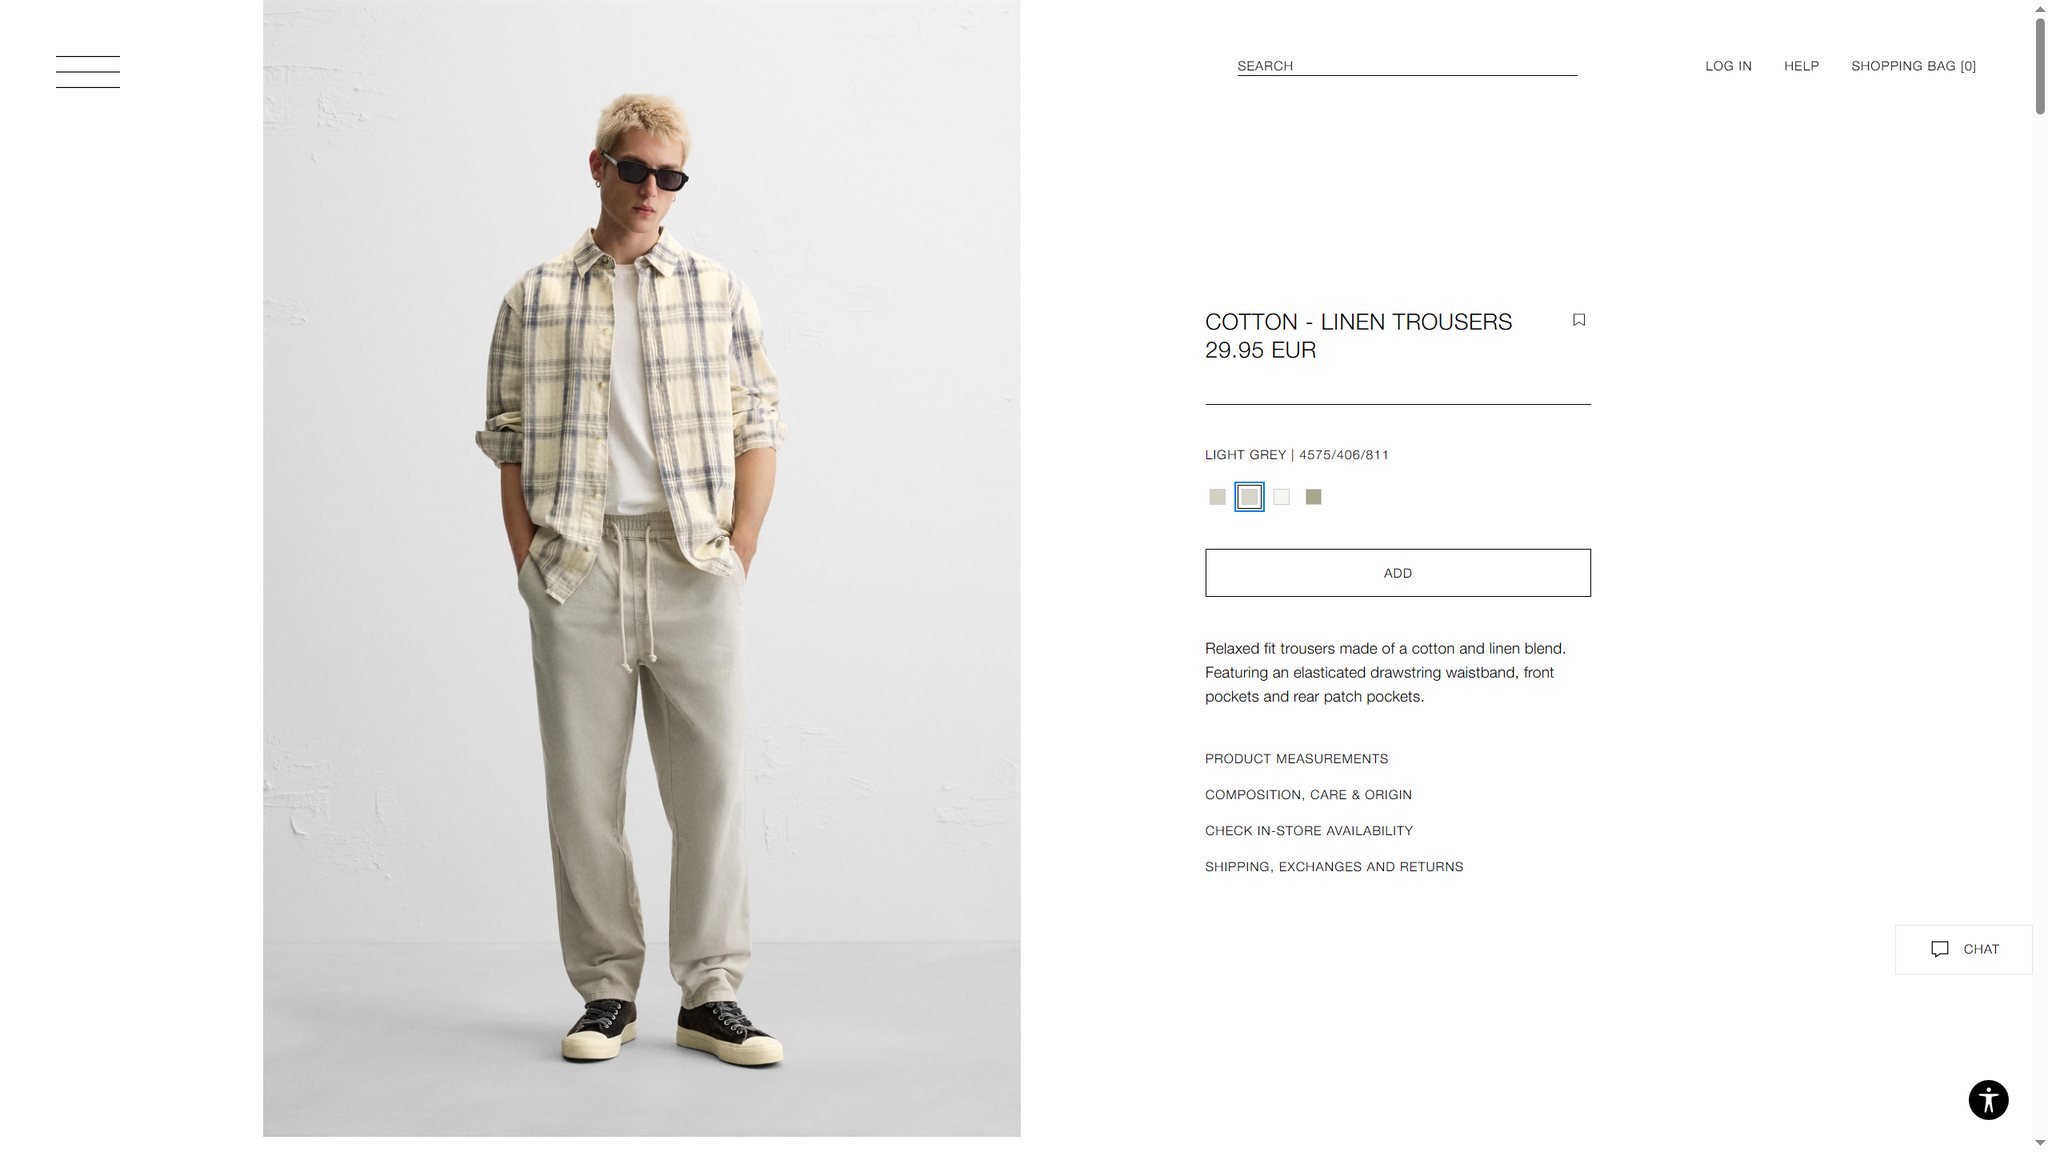2048x1152 pixels.
Task: Select the highlighted light grey swatch
Action: tap(1249, 497)
